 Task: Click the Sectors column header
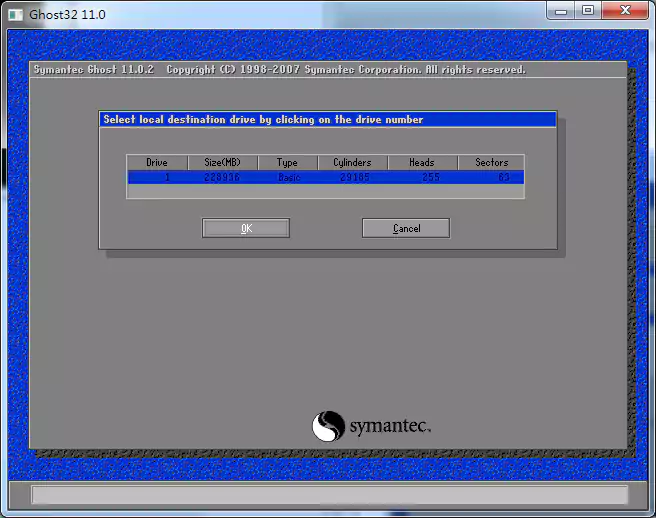click(x=491, y=162)
